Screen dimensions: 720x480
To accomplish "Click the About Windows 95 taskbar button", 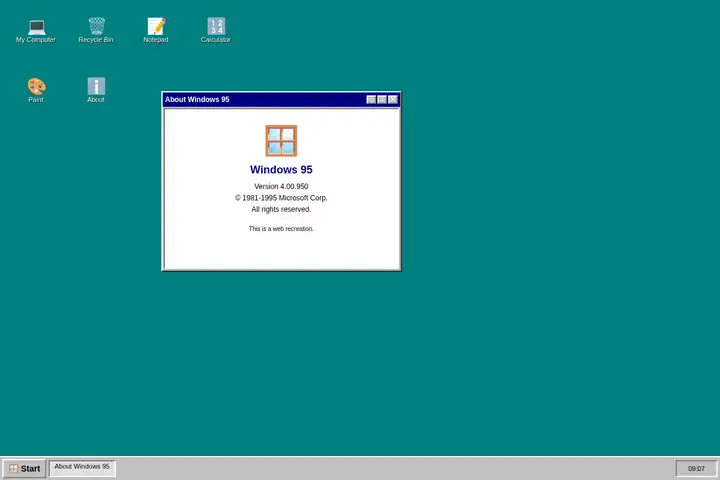I will click(82, 469).
